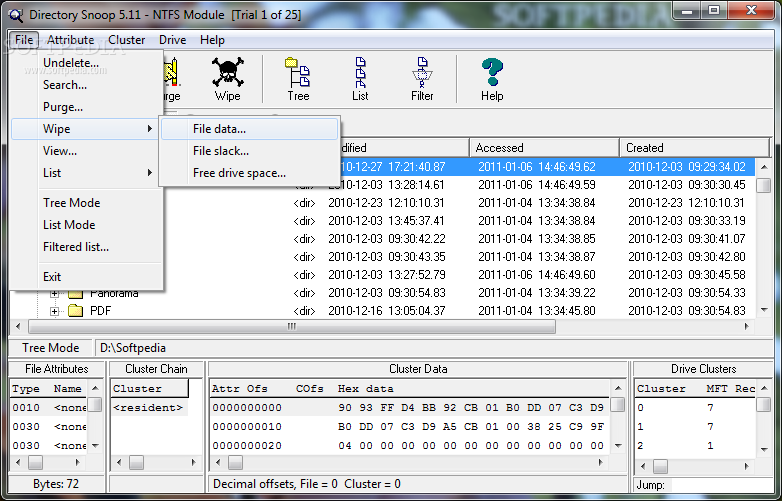This screenshot has width=782, height=501.
Task: Sort by Accessed column header
Action: point(544,148)
